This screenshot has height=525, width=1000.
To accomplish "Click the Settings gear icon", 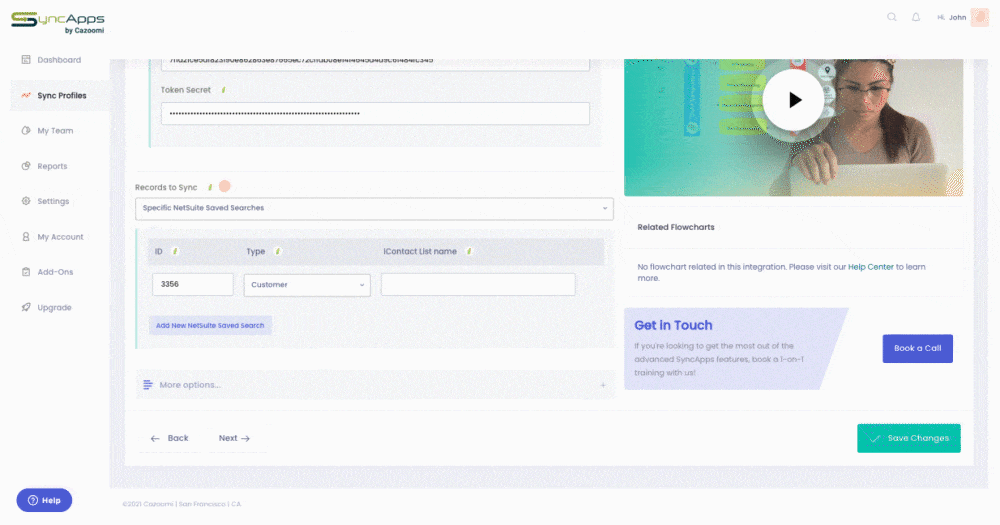I will pos(26,201).
